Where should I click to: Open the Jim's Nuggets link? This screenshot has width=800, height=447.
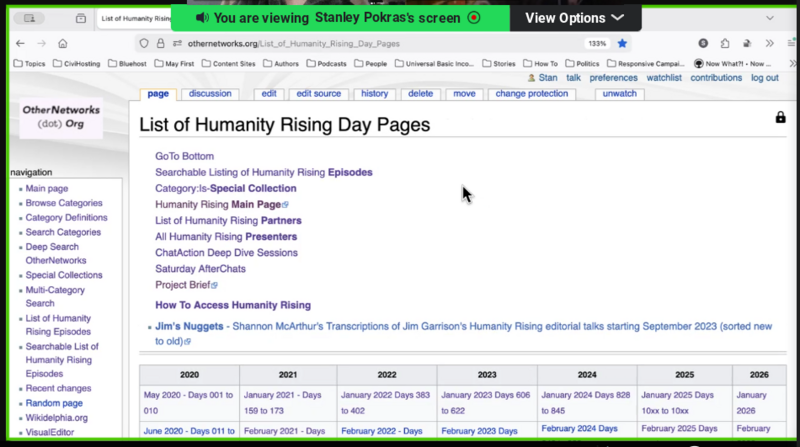point(189,327)
